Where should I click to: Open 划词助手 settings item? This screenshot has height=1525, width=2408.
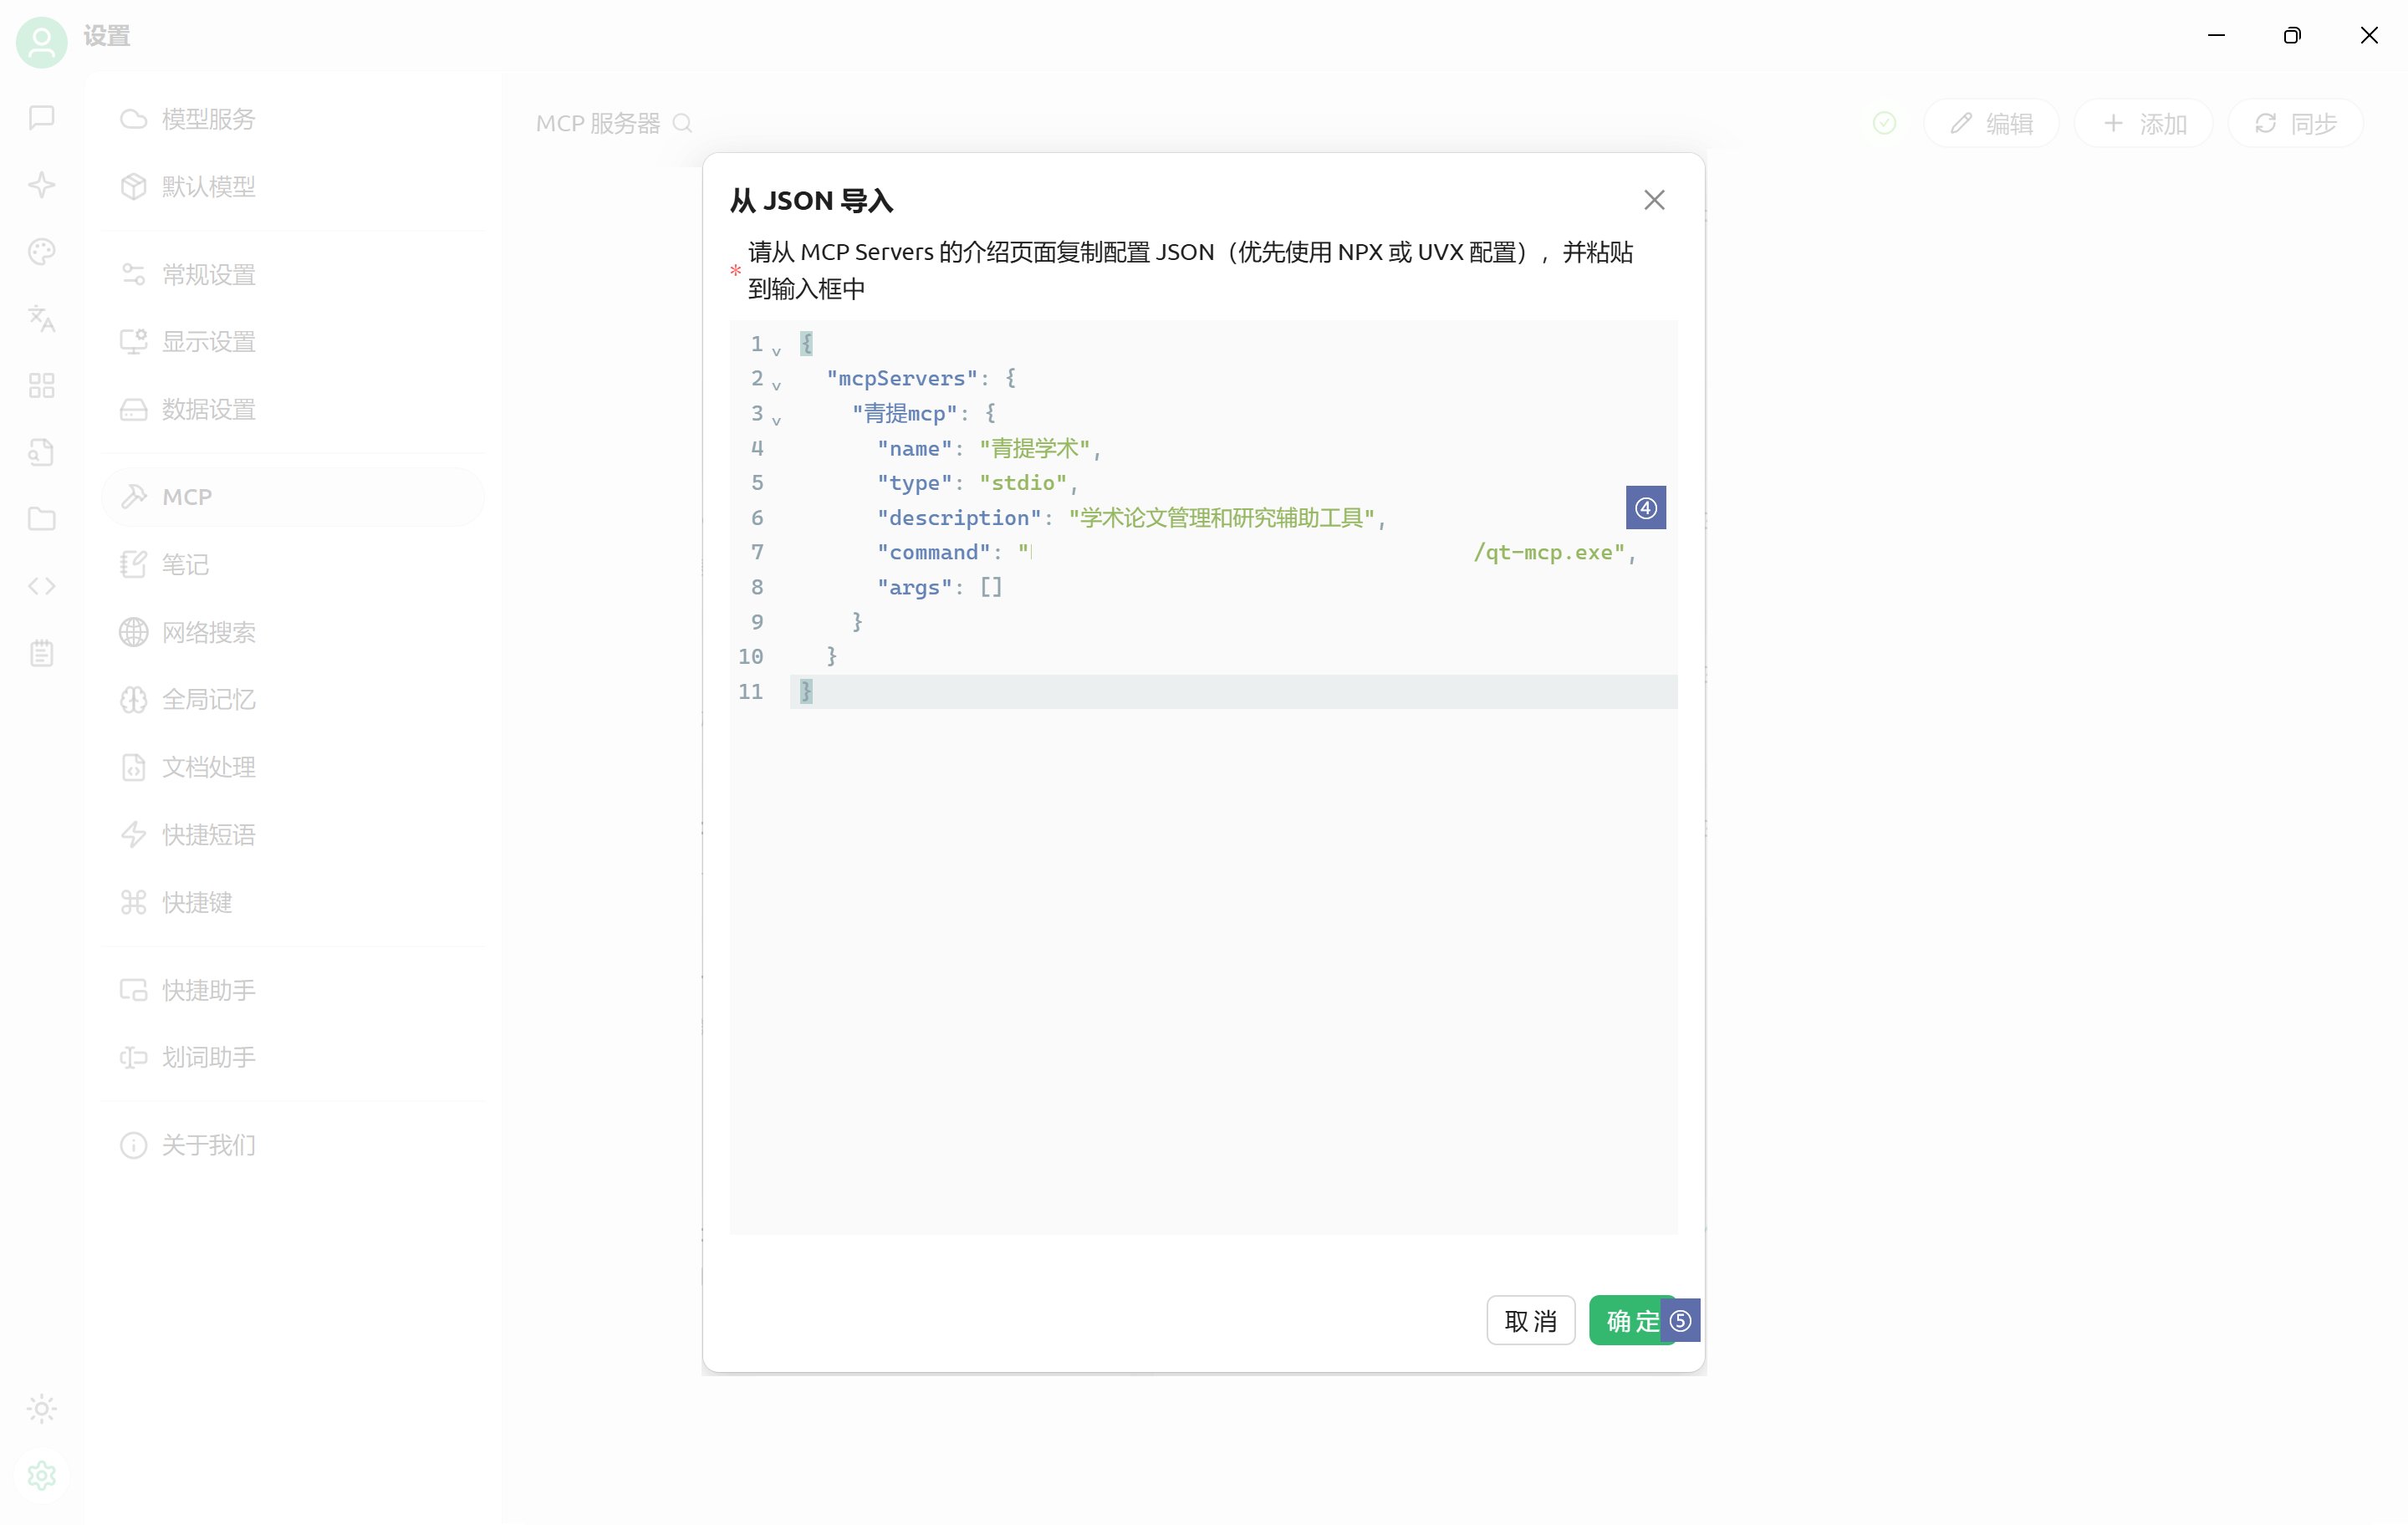pyautogui.click(x=293, y=1057)
